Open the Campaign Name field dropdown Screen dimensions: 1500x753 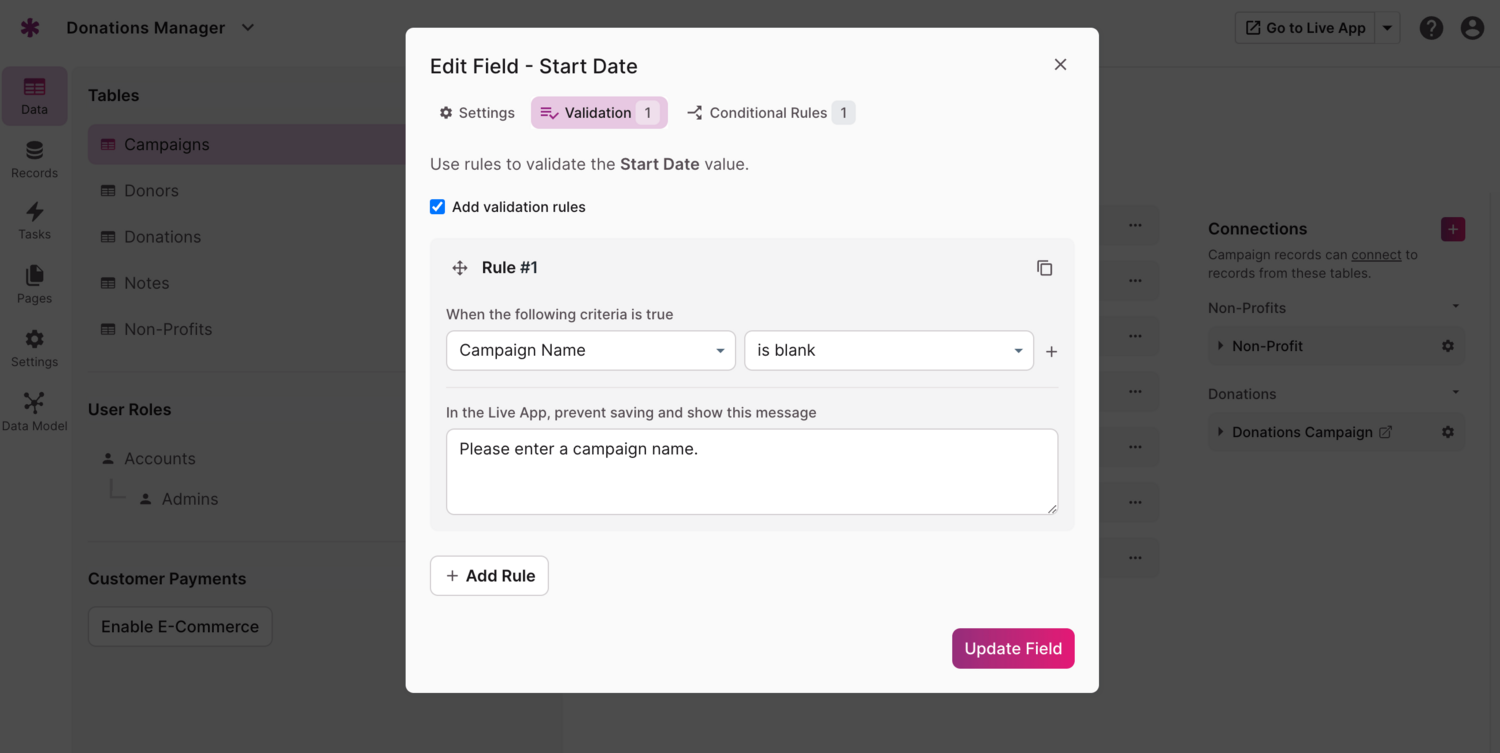pos(591,351)
